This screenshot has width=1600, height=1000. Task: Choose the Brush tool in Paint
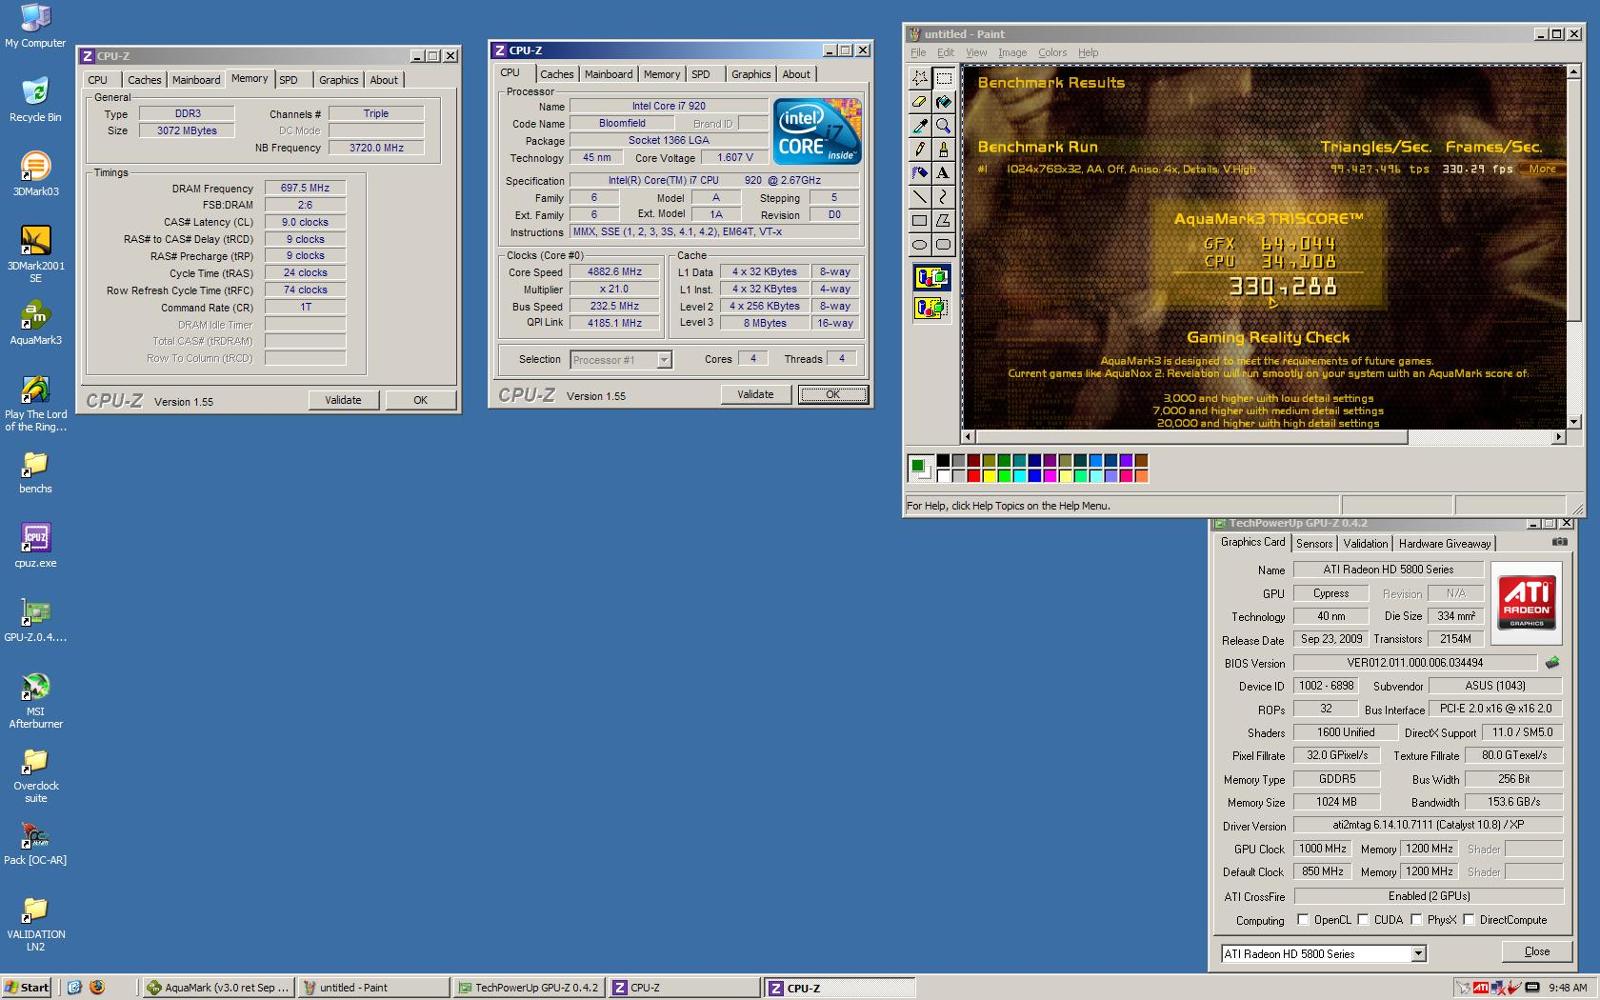click(x=943, y=149)
